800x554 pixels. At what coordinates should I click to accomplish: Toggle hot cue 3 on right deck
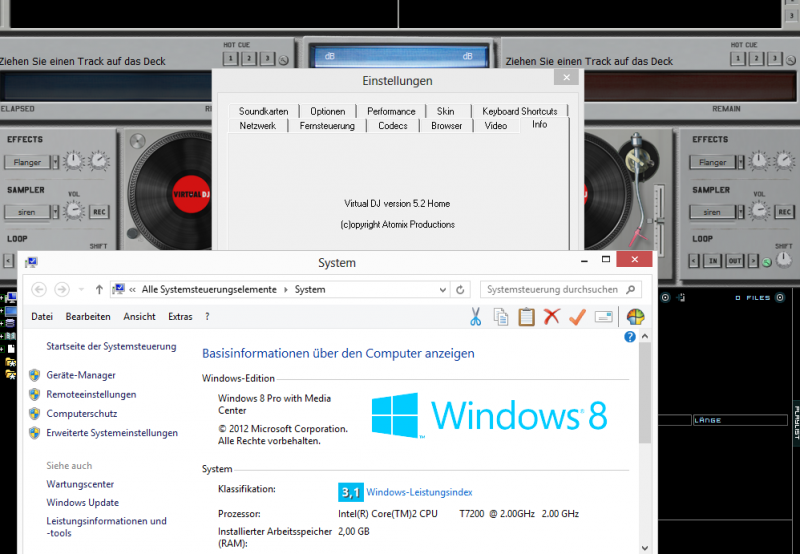774,59
